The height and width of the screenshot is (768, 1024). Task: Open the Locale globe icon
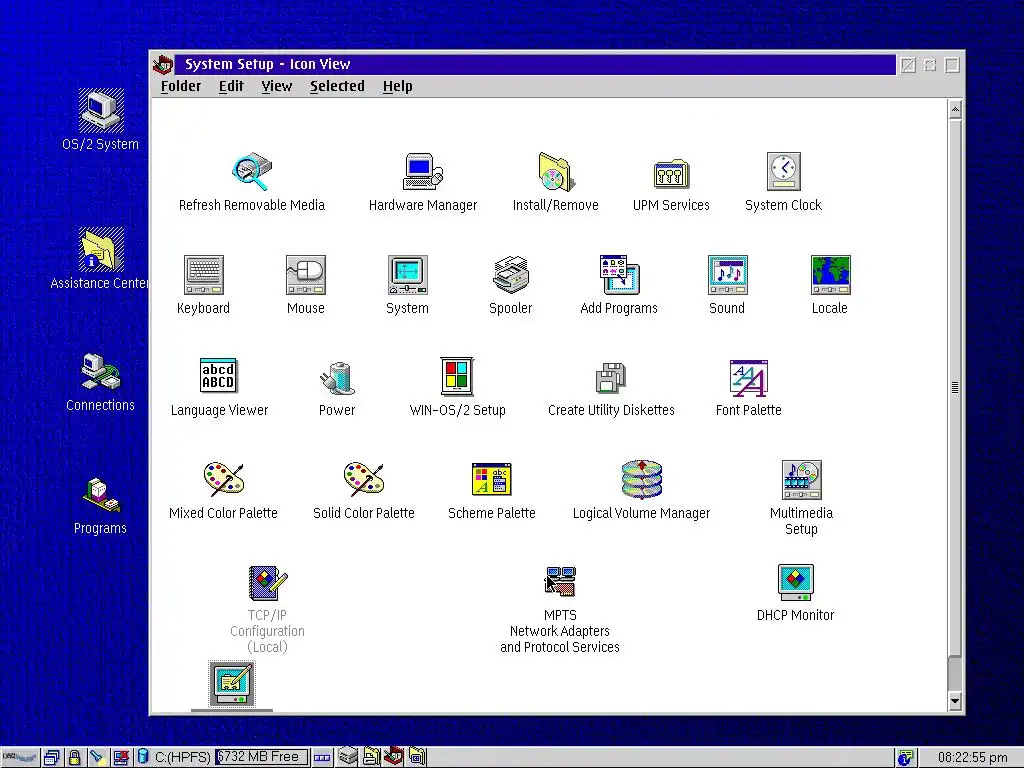830,274
